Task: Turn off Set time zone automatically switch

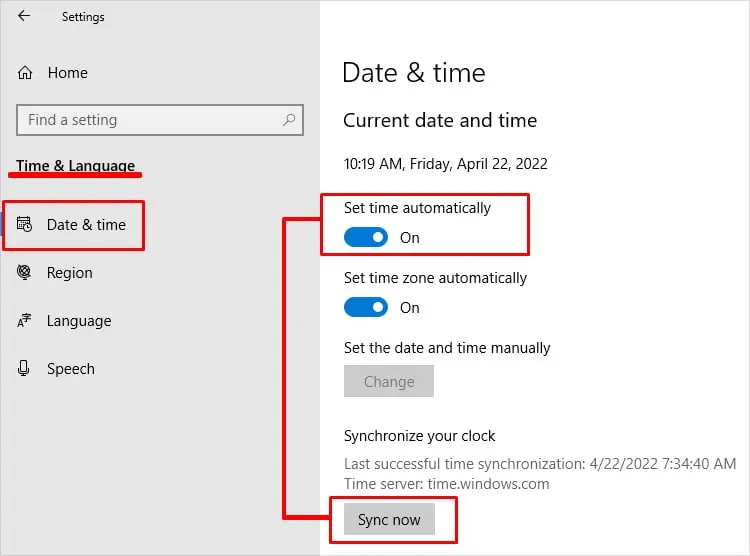Action: [x=366, y=307]
